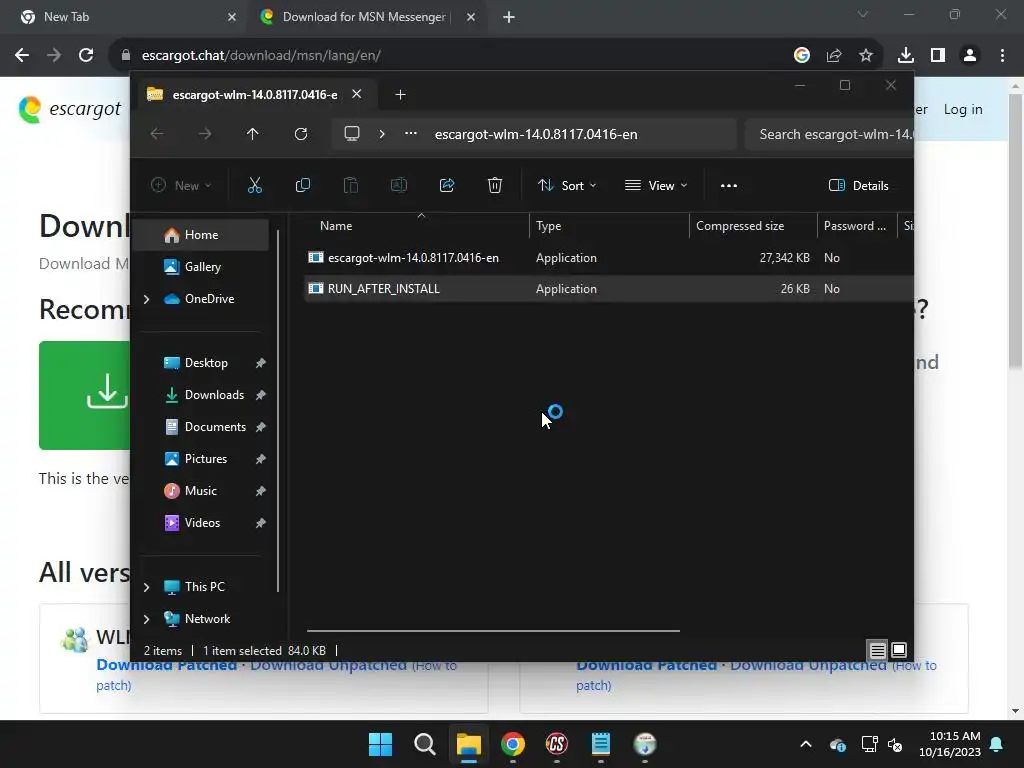Click the Search escargot-wlm search box

coord(829,135)
